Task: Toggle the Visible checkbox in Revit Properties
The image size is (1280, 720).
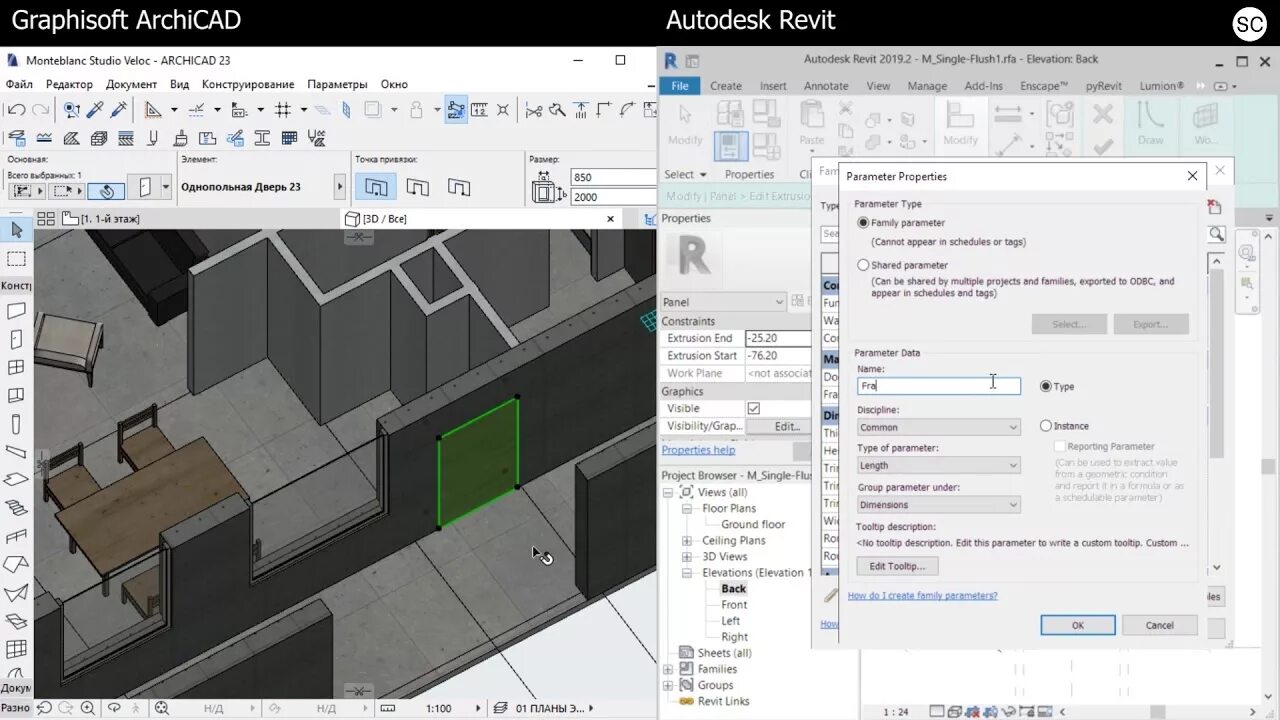Action: 754,408
